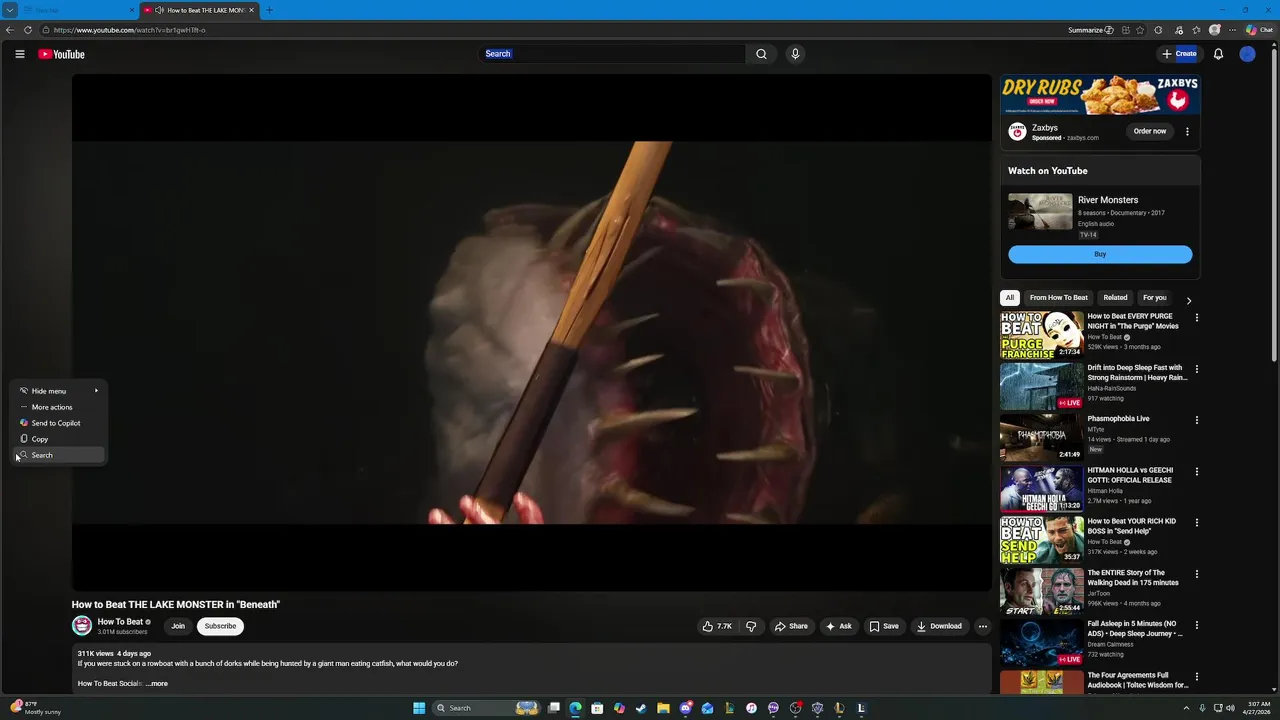The height and width of the screenshot is (720, 1280).
Task: Open options for EVERY PURGE NIGHT video
Action: tap(1196, 318)
